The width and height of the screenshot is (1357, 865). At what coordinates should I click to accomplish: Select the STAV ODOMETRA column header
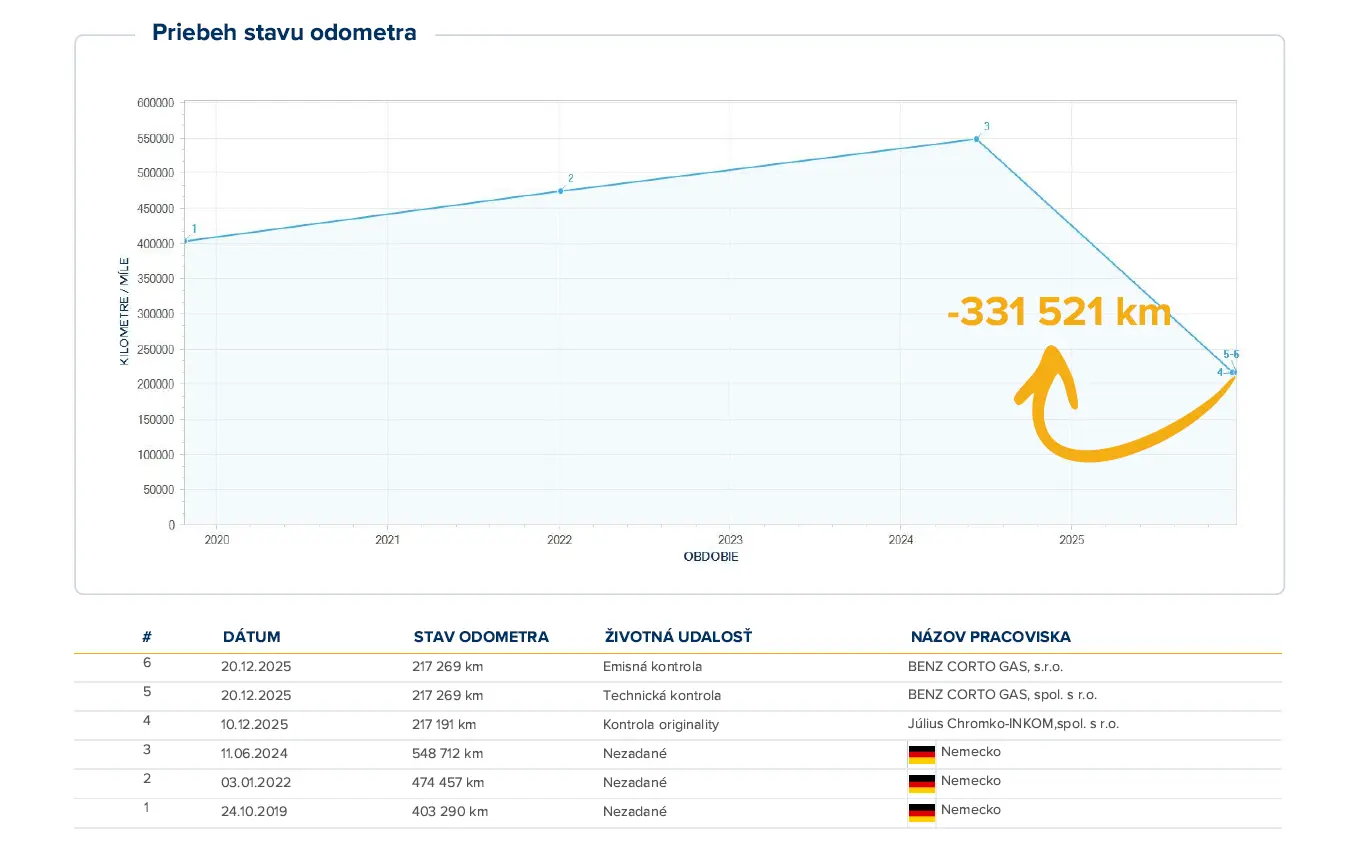[x=482, y=637]
